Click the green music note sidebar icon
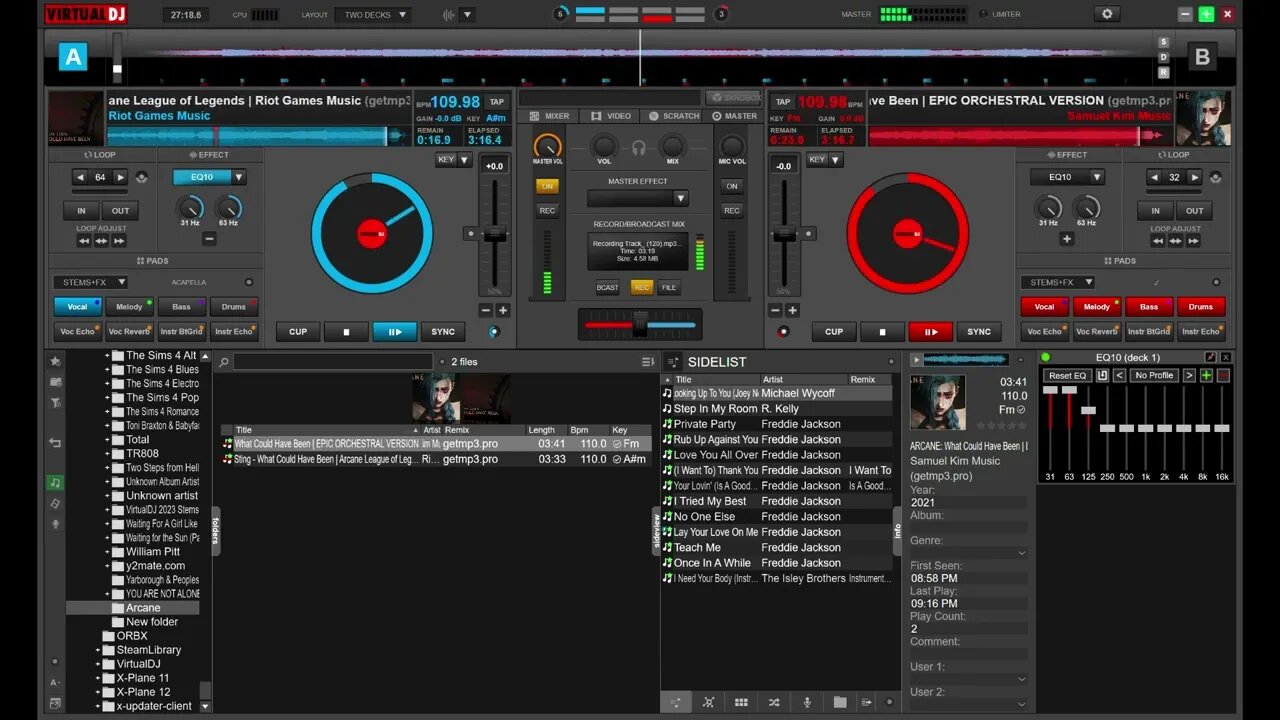 55,483
